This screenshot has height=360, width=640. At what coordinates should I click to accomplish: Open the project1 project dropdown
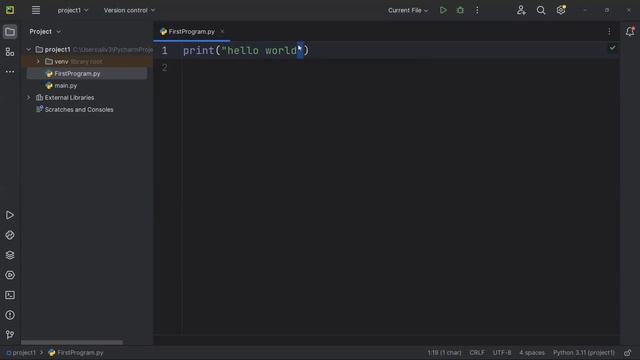pyautogui.click(x=73, y=10)
